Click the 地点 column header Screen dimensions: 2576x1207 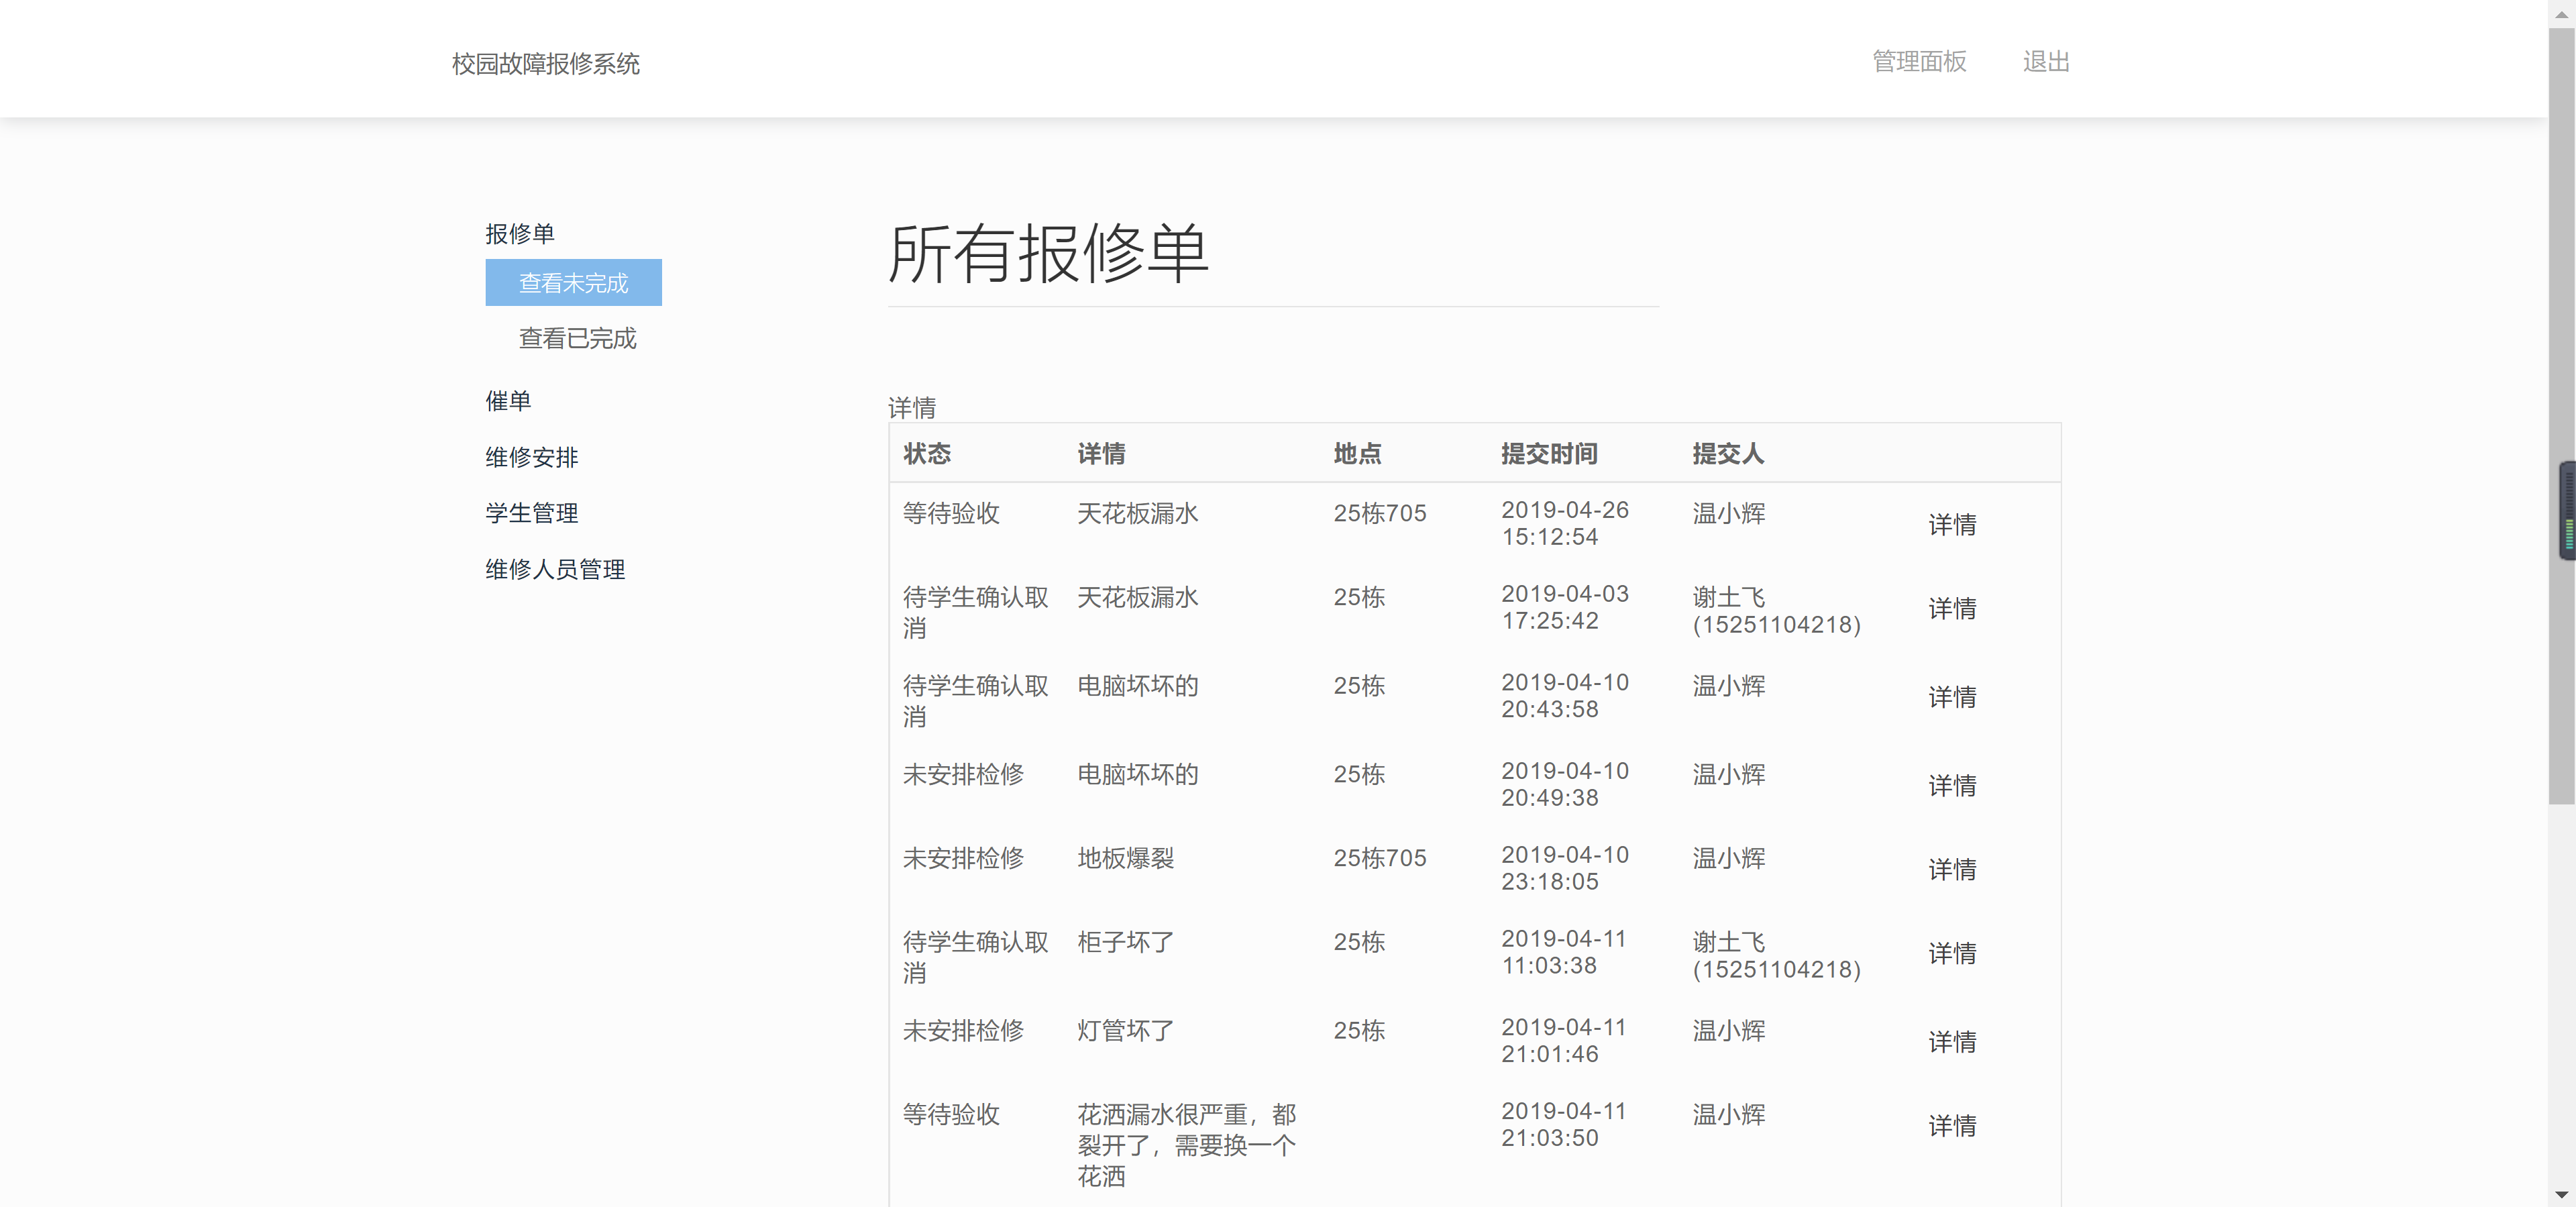click(1357, 453)
